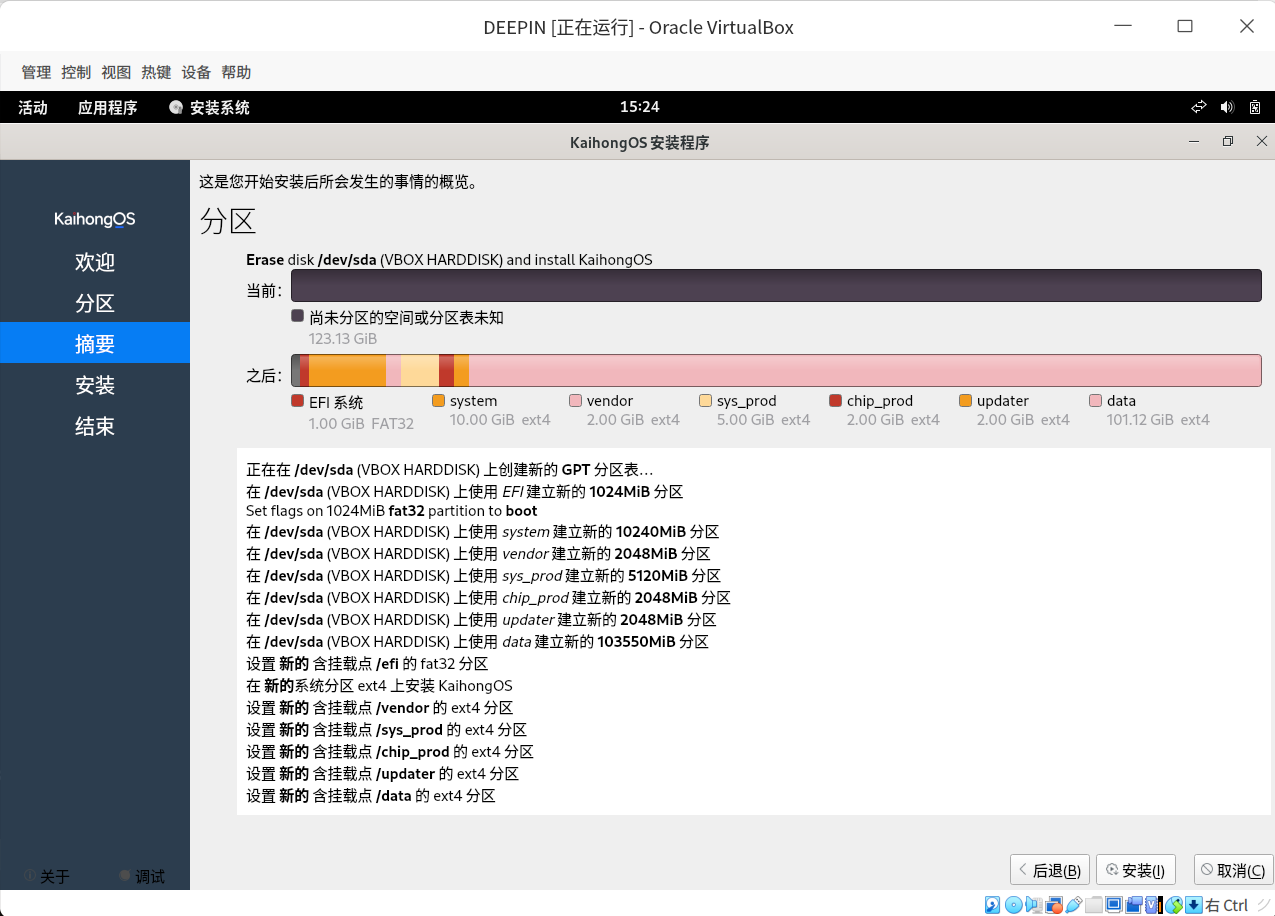Viewport: 1275px width, 916px height.
Task: Click the shared folders icon in VirtualBox status bar
Action: pyautogui.click(x=1094, y=905)
